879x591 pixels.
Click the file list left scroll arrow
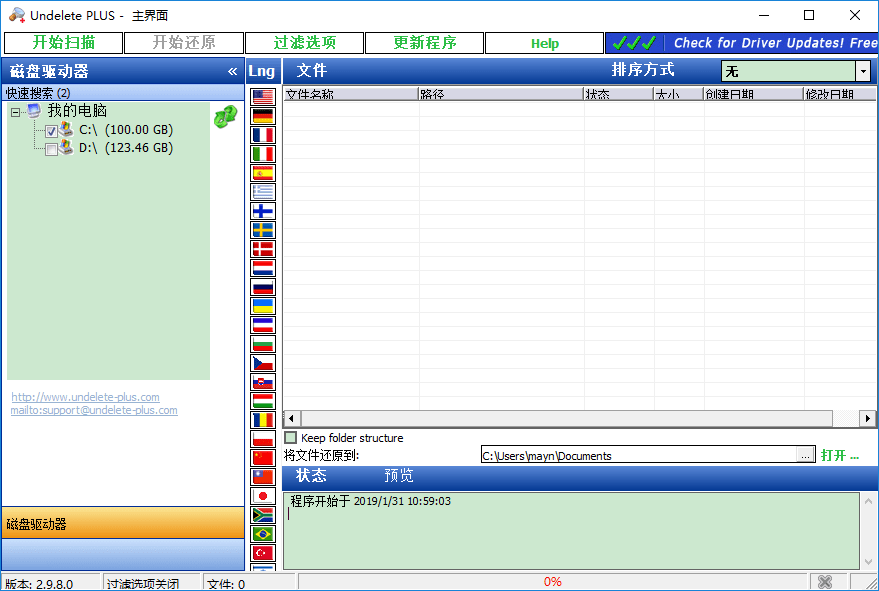(291, 418)
